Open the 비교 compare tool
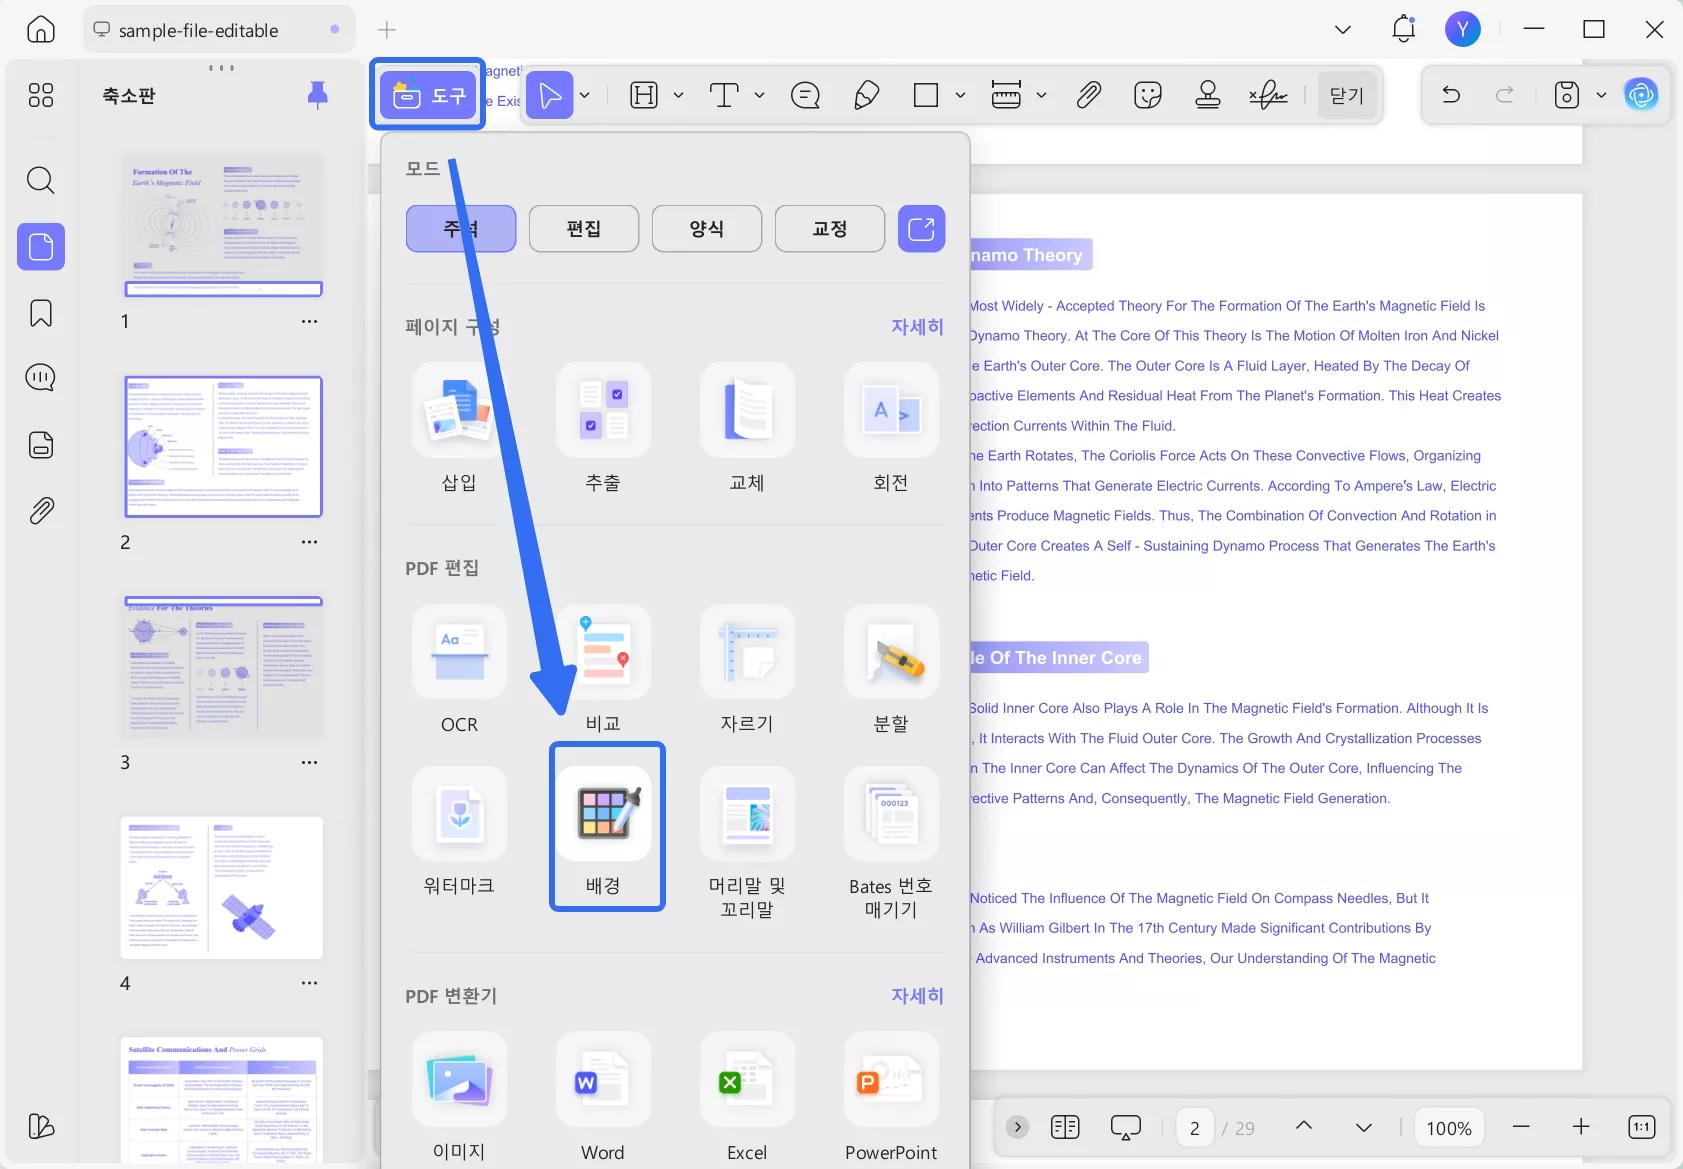The width and height of the screenshot is (1683, 1169). coord(603,670)
